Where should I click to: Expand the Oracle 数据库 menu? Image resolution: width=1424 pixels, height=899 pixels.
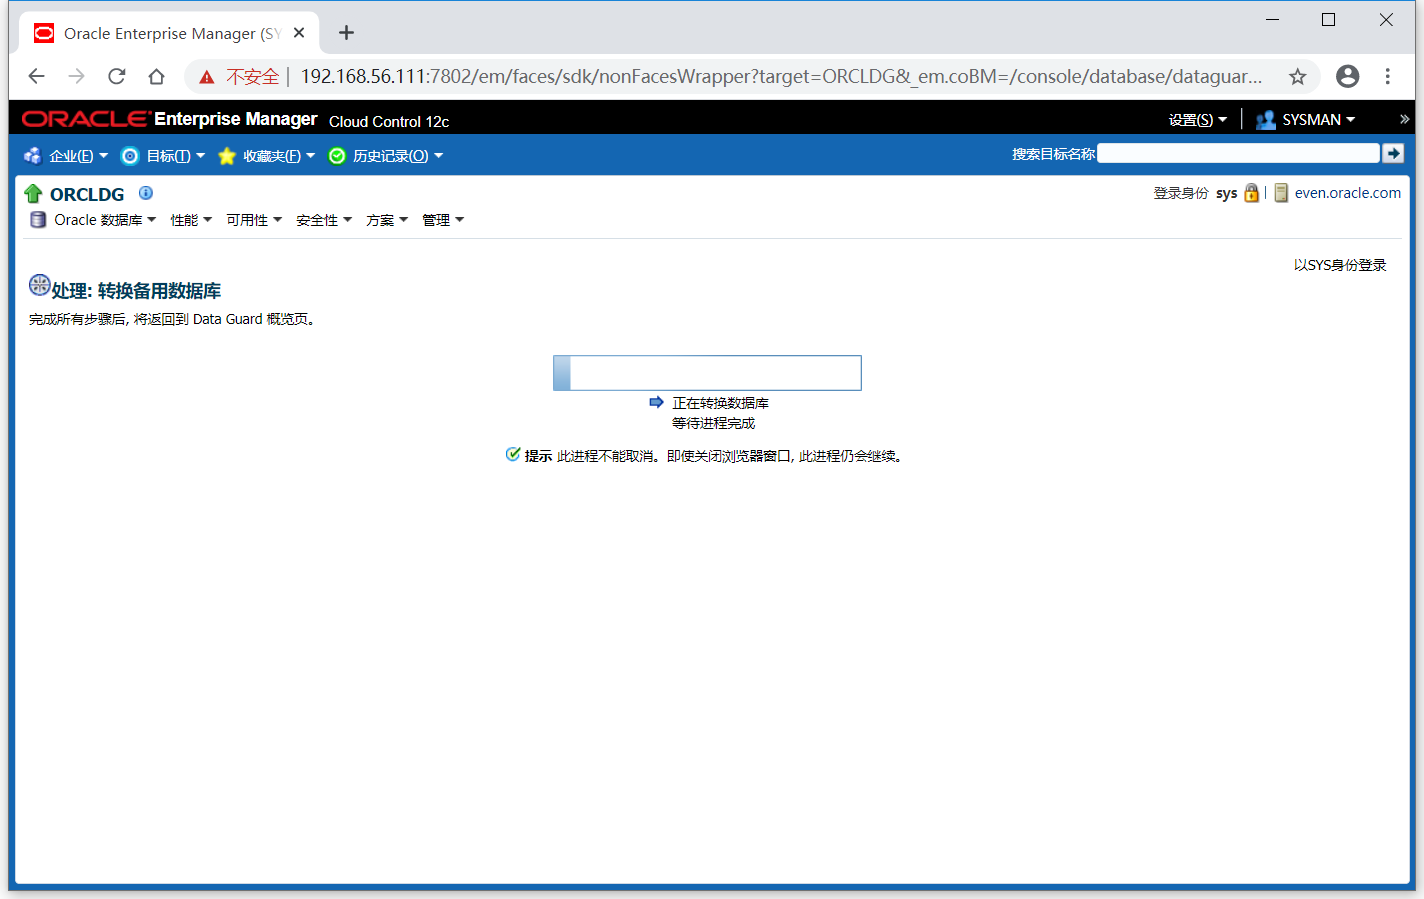pos(104,220)
